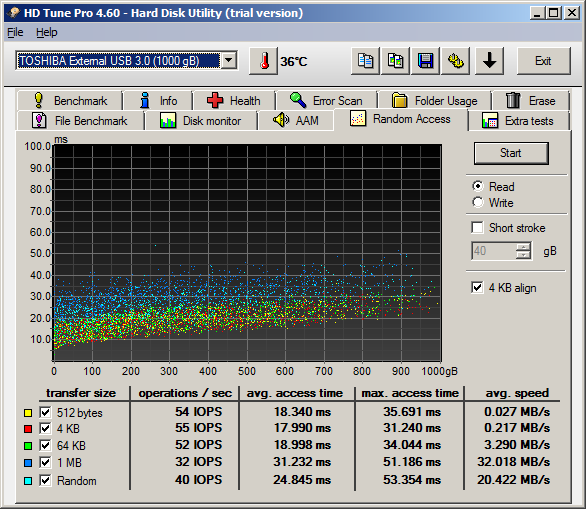Open the AAM speaker tab
This screenshot has width=586, height=509.
pos(296,120)
